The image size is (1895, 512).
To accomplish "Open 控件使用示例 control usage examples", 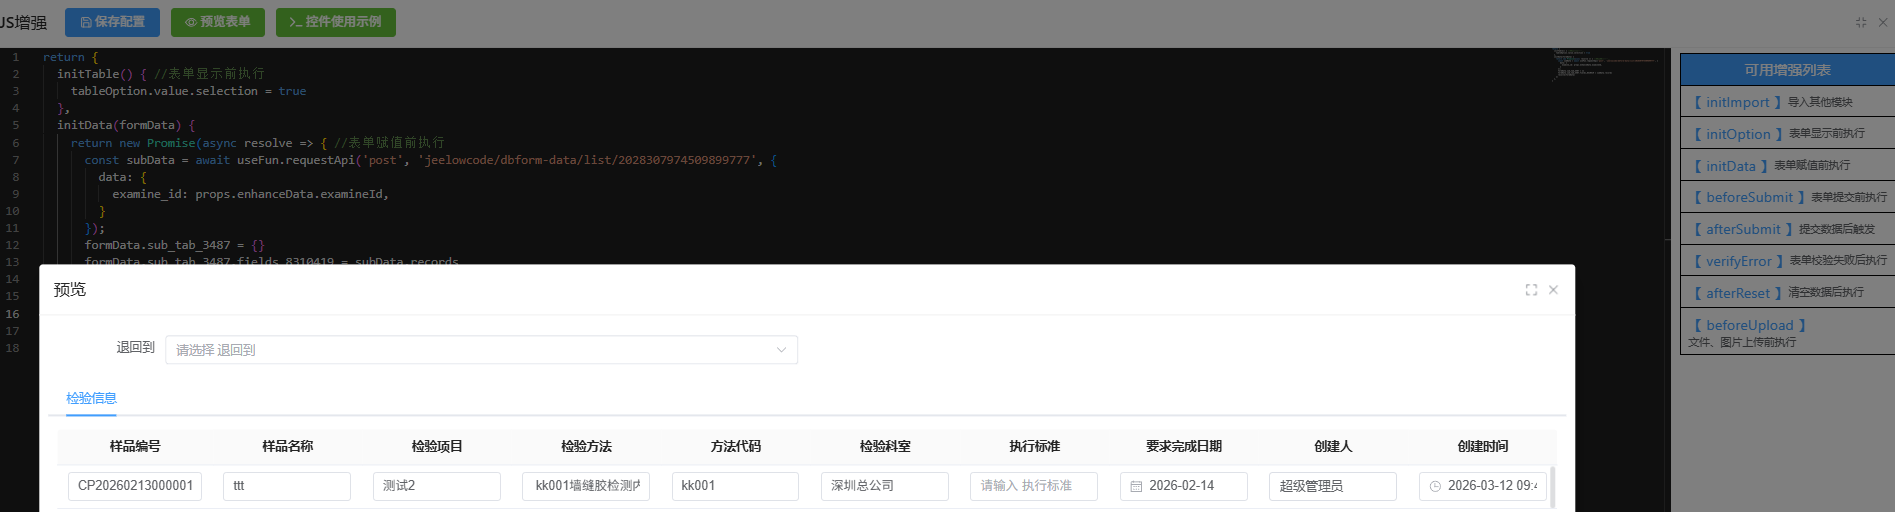I will pyautogui.click(x=335, y=22).
